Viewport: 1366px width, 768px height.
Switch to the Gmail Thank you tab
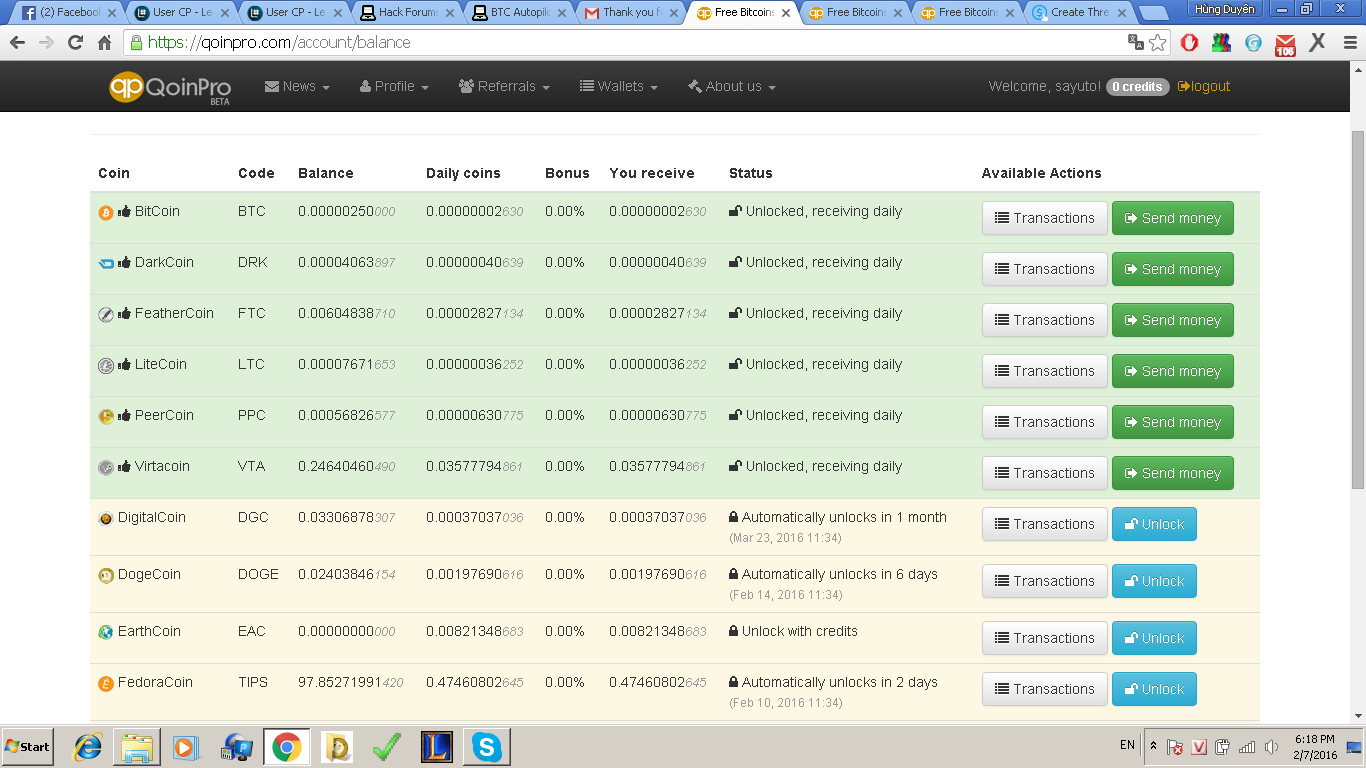pos(632,13)
